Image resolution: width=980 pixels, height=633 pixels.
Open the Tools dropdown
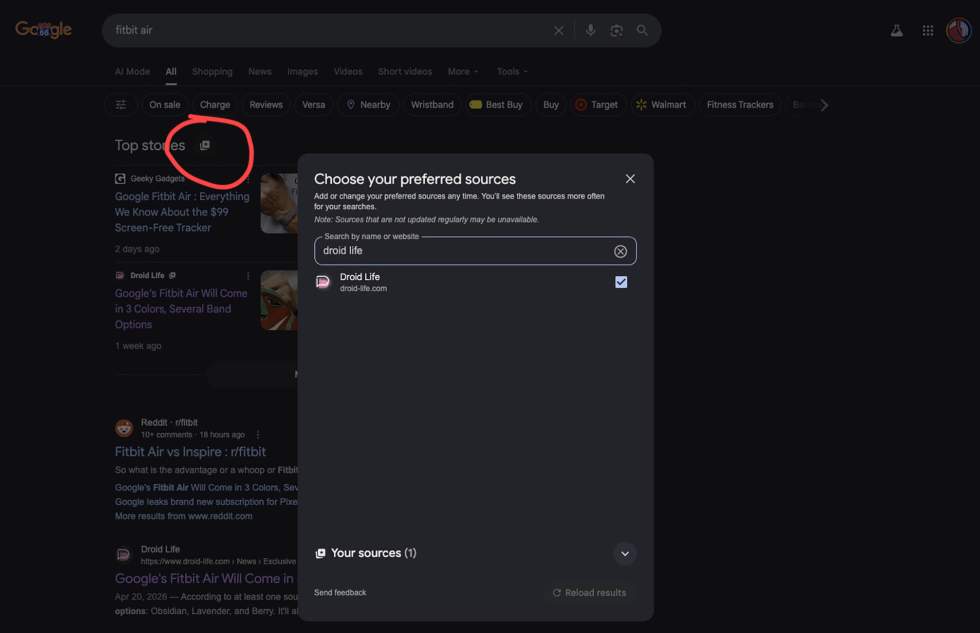(x=512, y=72)
